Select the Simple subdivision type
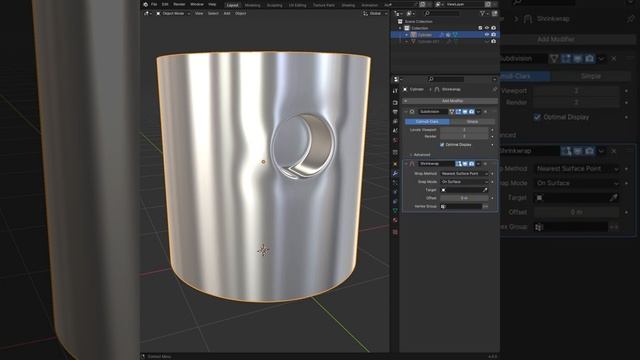640x360 pixels. [x=472, y=122]
